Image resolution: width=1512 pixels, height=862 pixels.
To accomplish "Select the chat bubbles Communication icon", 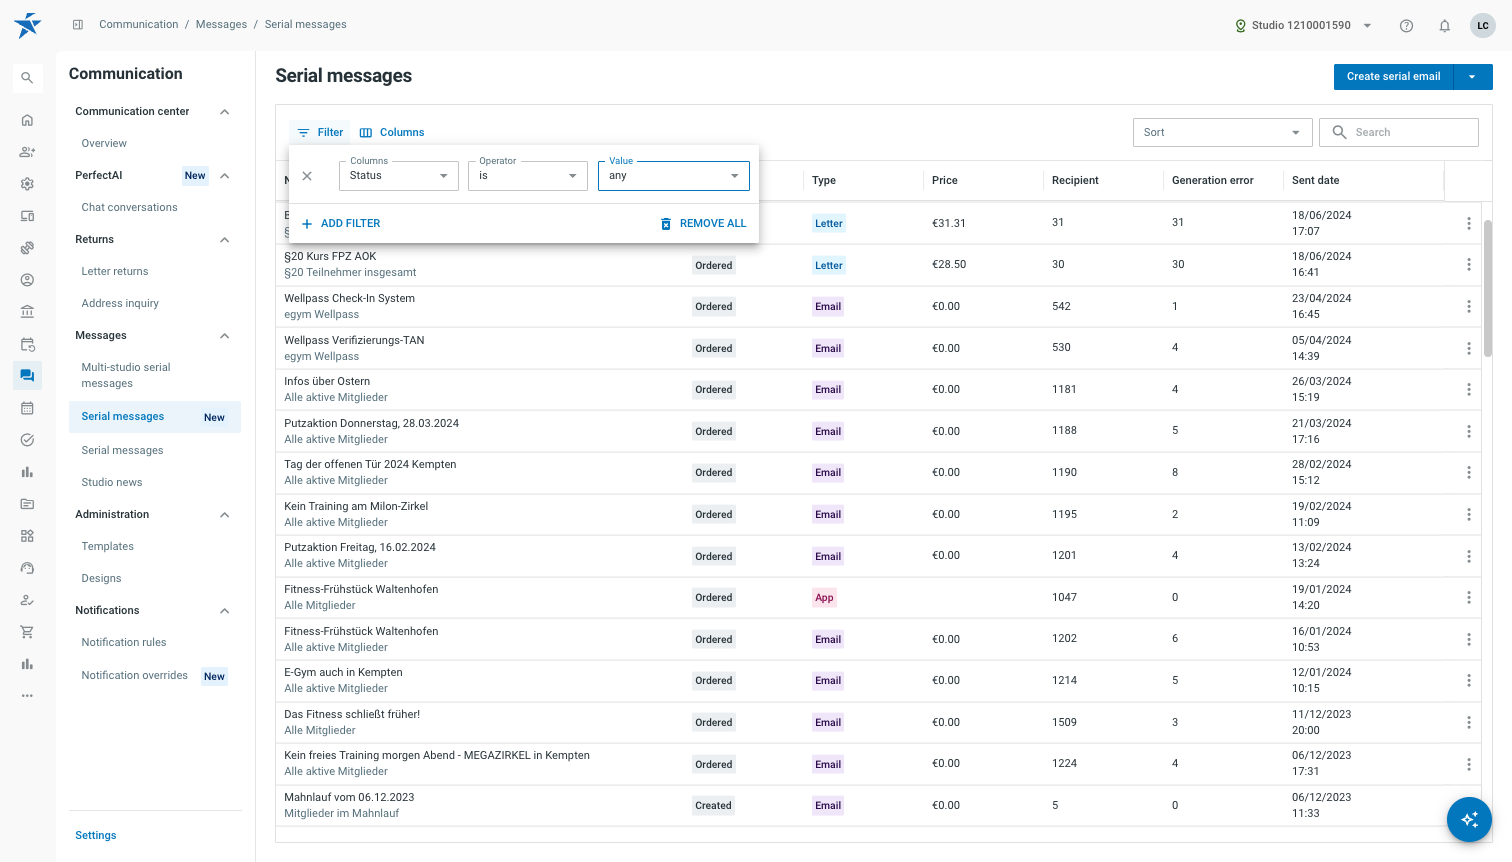I will point(27,376).
